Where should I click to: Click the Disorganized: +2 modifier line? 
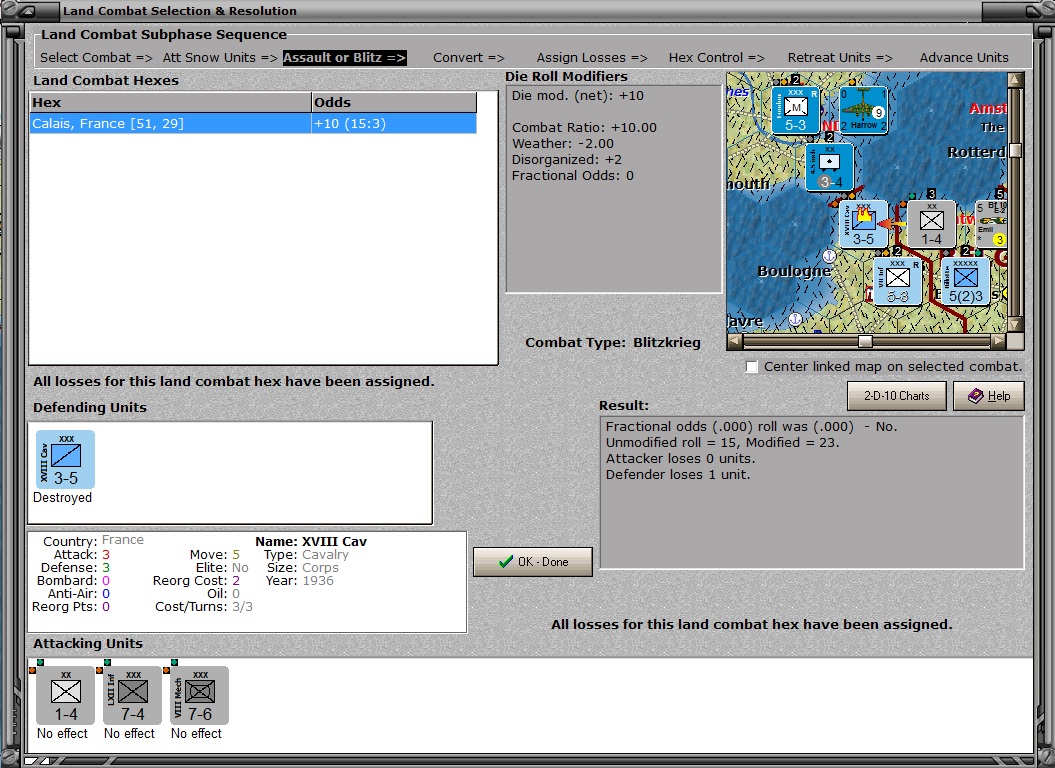[567, 160]
